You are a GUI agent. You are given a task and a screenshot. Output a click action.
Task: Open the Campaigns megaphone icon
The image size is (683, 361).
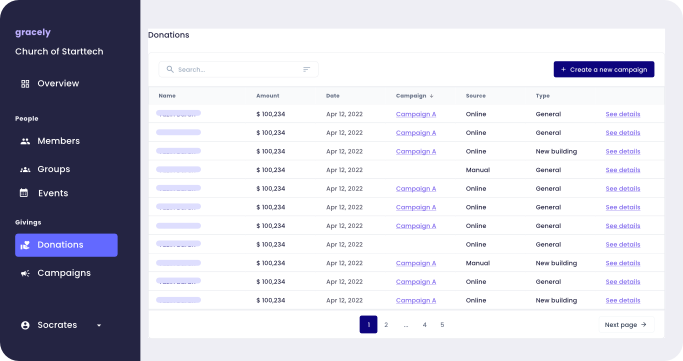click(25, 273)
